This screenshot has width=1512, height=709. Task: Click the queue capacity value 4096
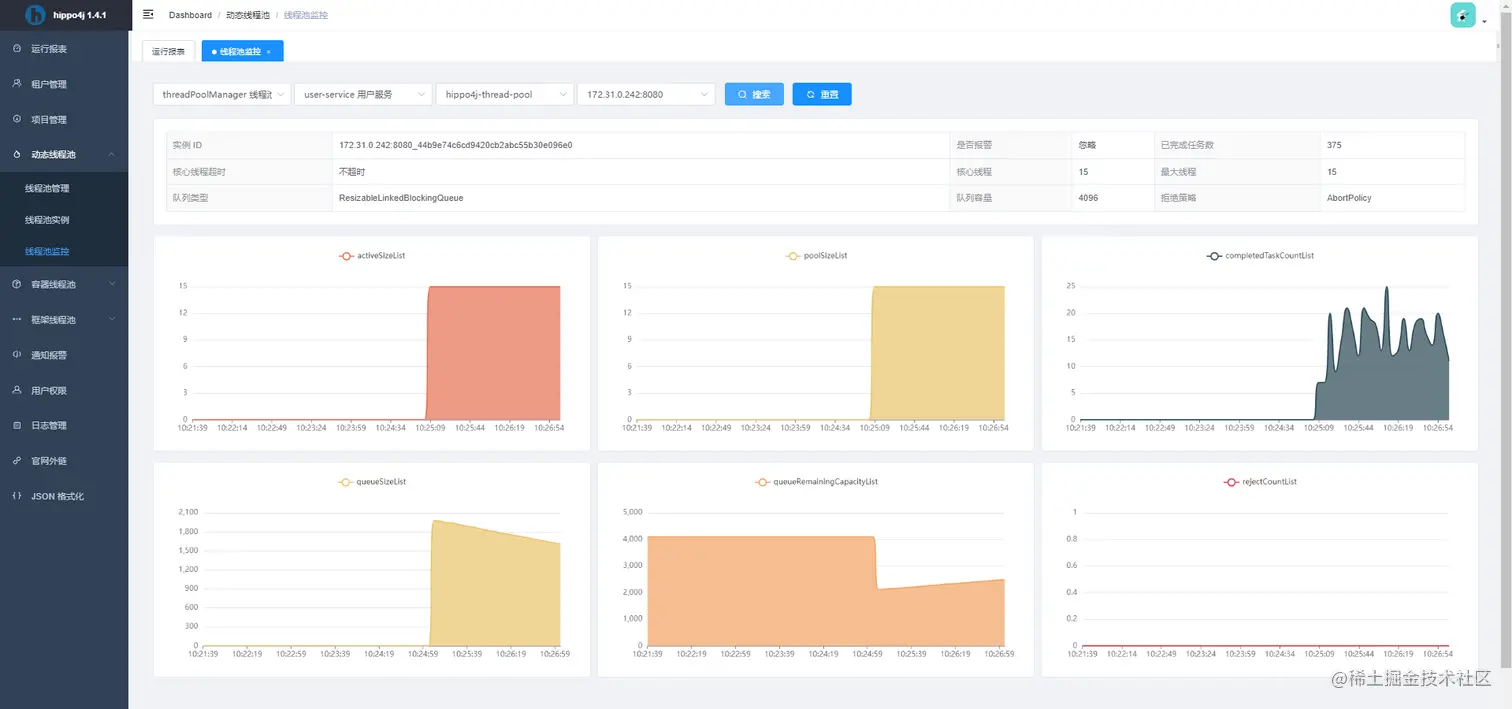[x=1088, y=198]
